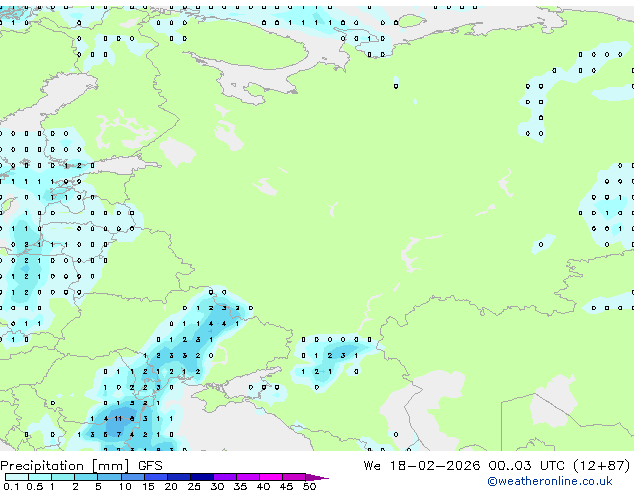Select the '00..03 UTC' time text
Screen dimensions: 634x490
(x=526, y=465)
